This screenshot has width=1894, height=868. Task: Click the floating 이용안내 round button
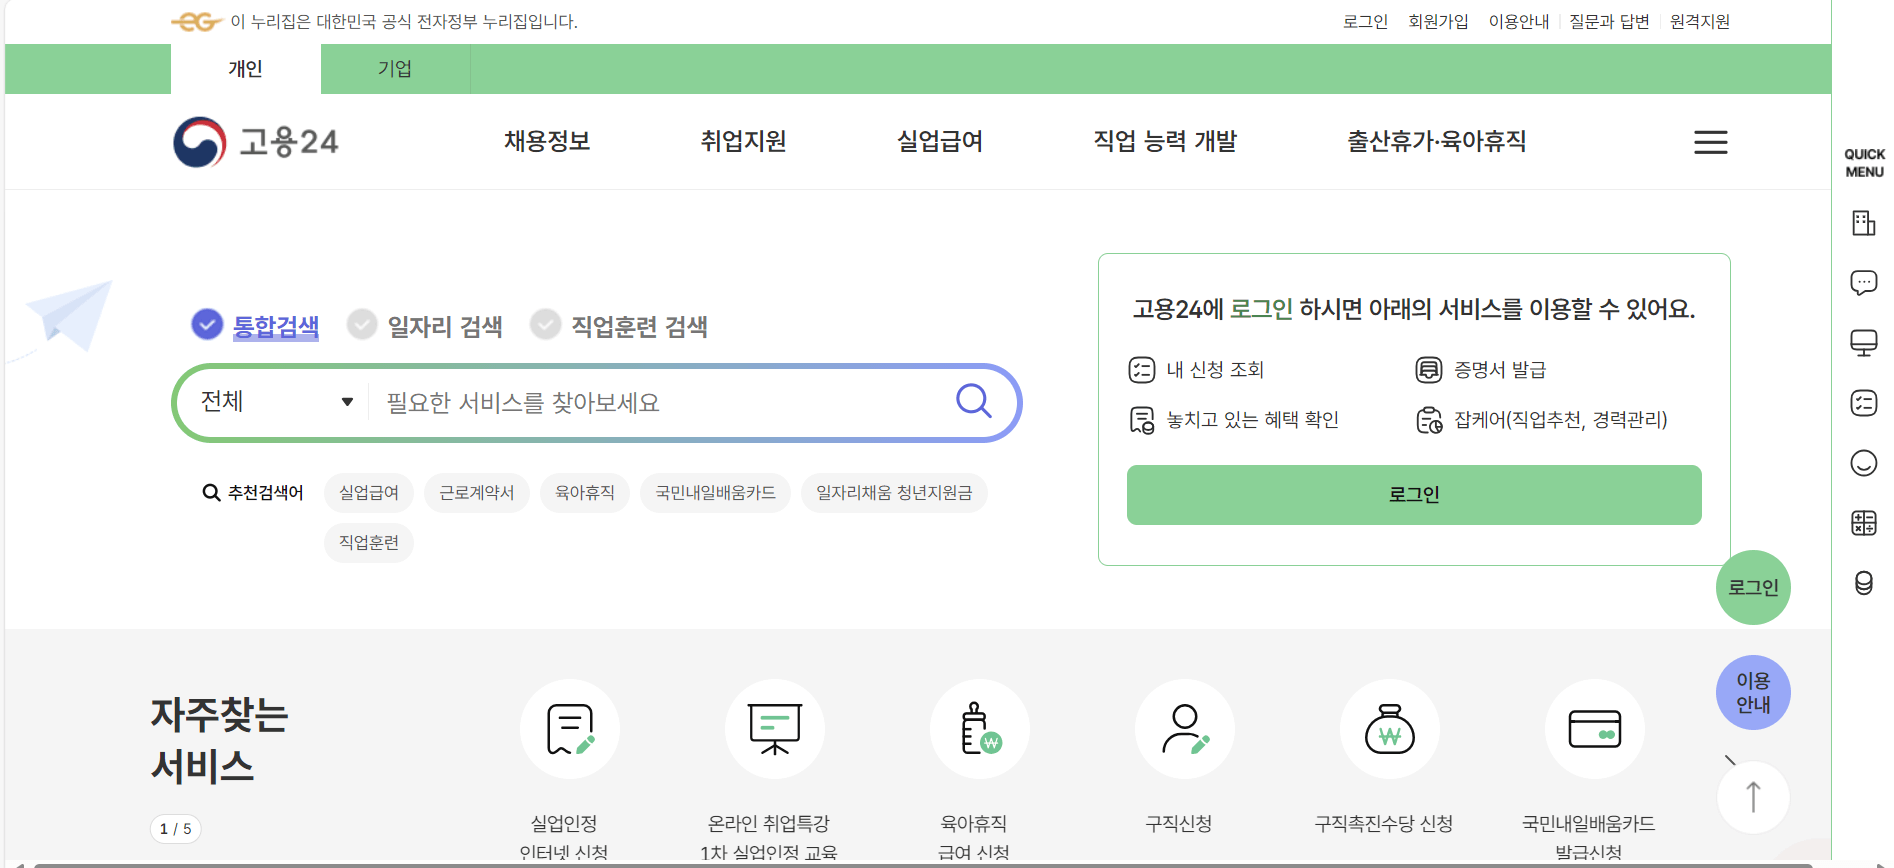click(1753, 692)
